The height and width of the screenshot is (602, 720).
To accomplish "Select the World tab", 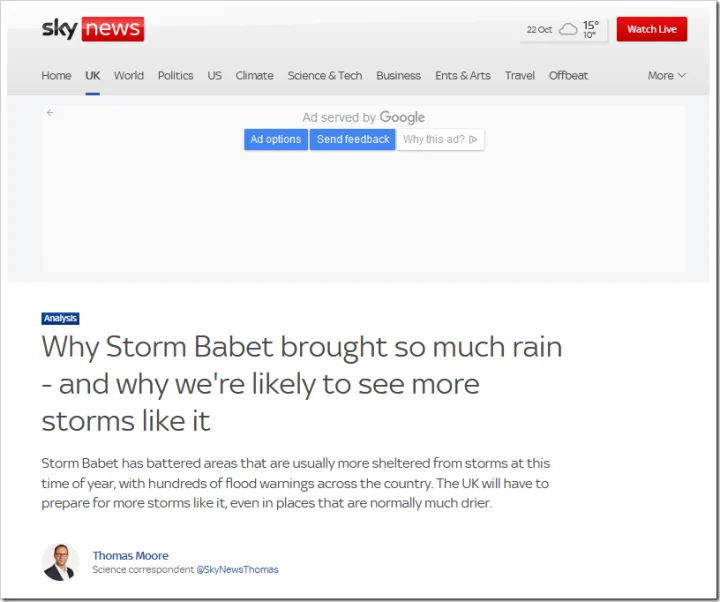I will coord(129,75).
